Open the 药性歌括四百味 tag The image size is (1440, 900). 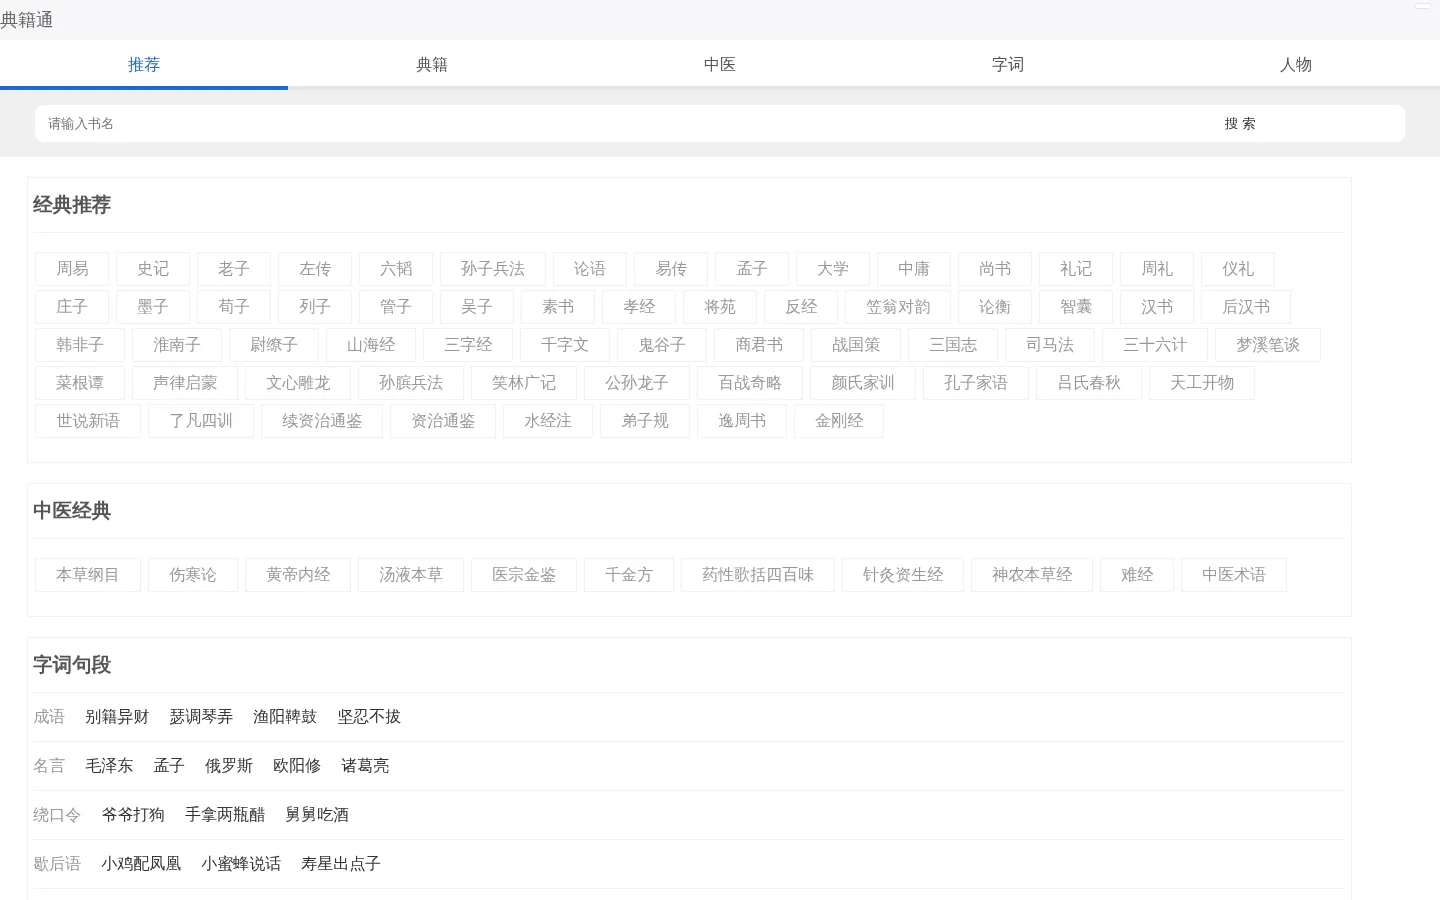pyautogui.click(x=758, y=575)
